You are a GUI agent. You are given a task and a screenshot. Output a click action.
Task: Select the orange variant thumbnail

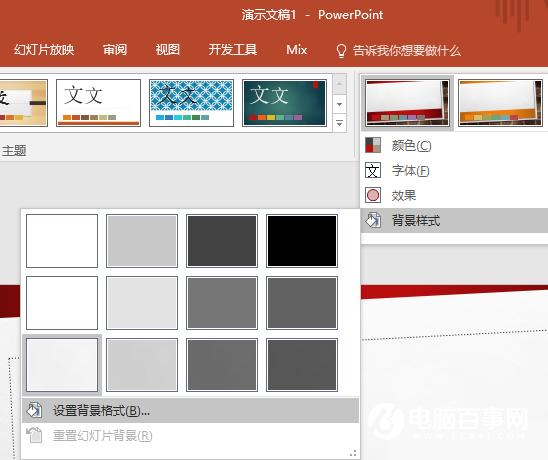click(500, 103)
